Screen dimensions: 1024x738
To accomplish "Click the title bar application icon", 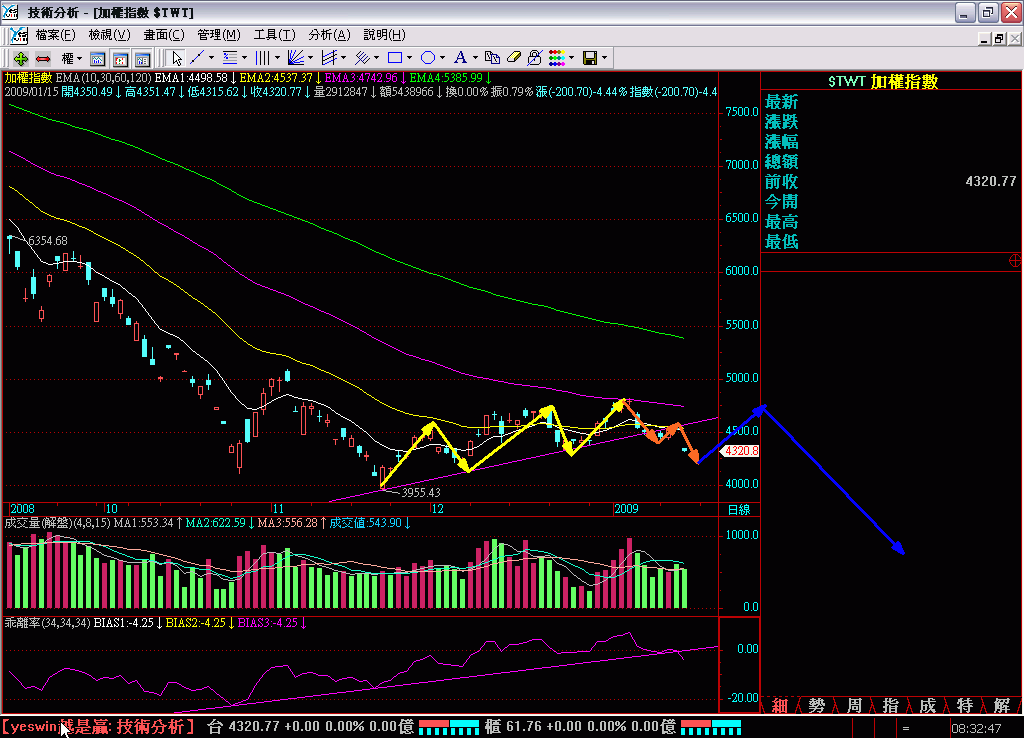I will click(x=10, y=12).
